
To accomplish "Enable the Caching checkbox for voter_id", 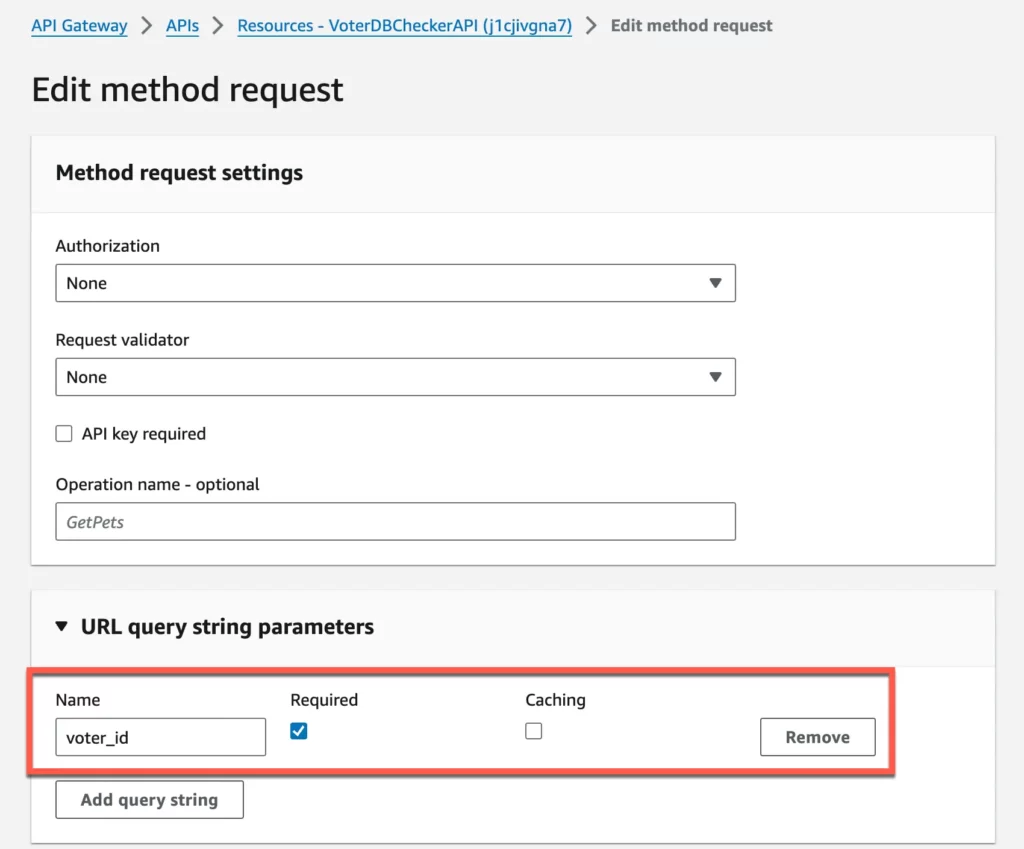I will 534,731.
